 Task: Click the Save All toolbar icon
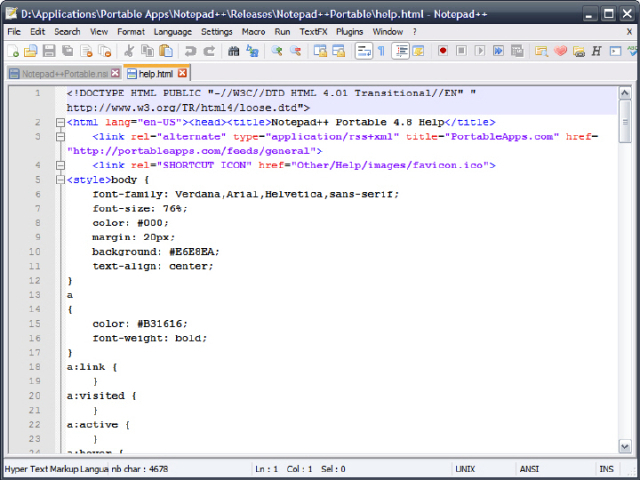click(x=68, y=51)
